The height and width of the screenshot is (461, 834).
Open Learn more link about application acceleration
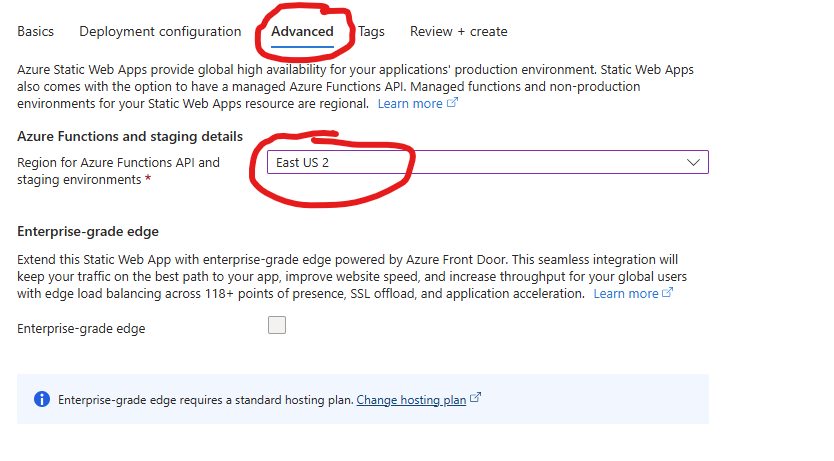coord(625,294)
